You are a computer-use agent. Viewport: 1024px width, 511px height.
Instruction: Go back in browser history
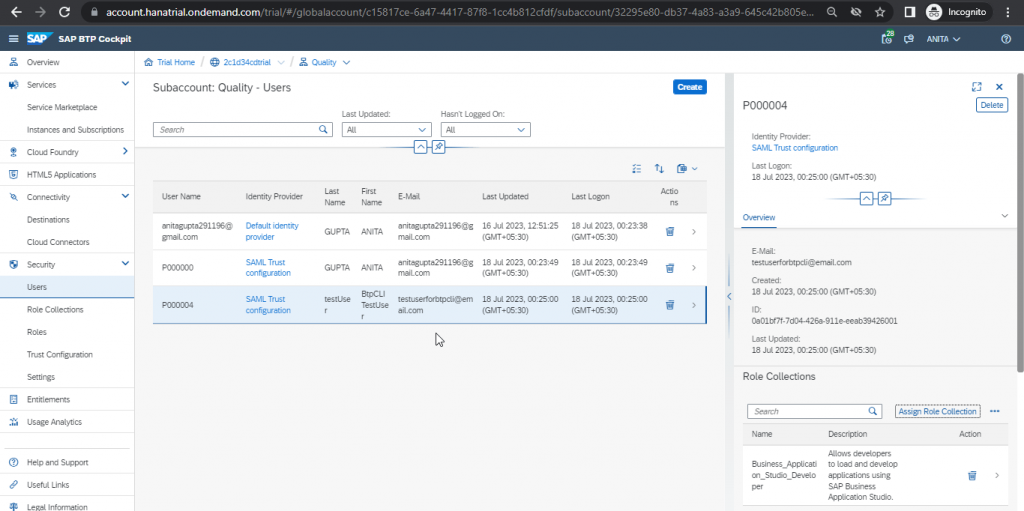click(x=16, y=12)
